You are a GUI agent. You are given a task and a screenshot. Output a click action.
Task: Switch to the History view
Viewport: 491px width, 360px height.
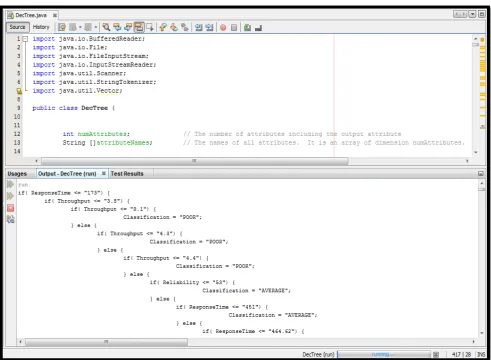(x=41, y=27)
